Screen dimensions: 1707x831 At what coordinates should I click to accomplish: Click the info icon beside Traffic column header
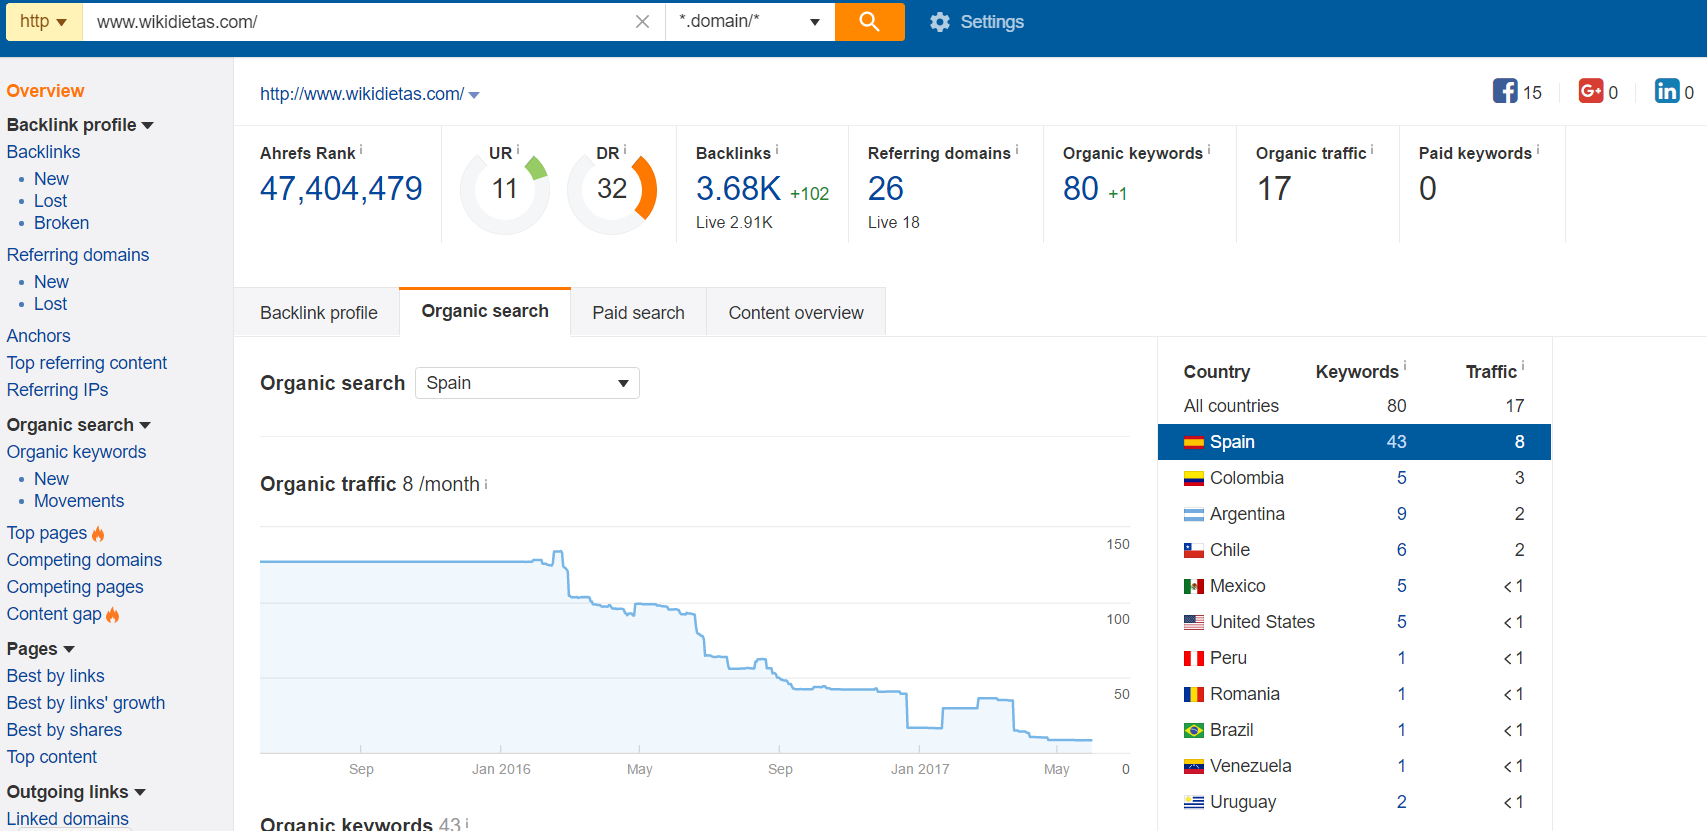[1523, 367]
